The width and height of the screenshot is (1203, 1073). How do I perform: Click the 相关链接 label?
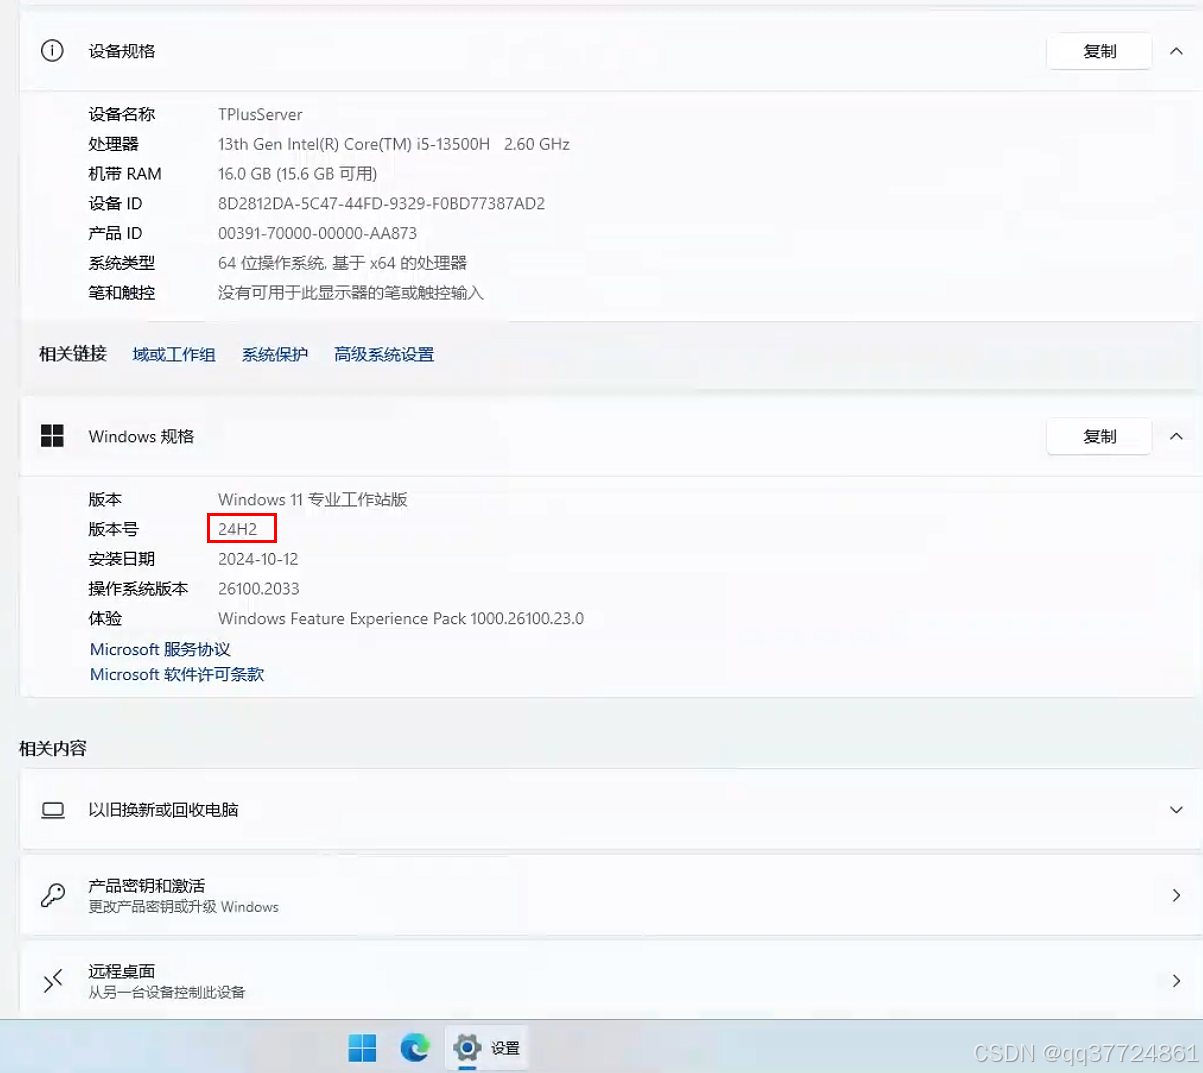pyautogui.click(x=73, y=354)
